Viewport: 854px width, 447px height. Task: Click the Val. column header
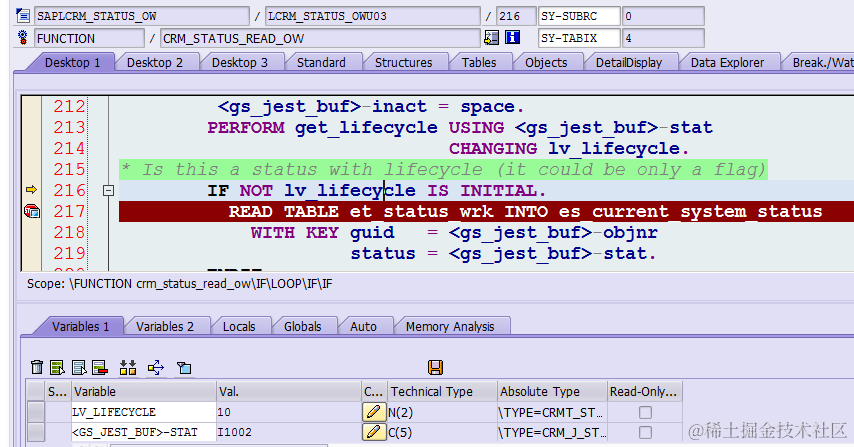point(289,391)
